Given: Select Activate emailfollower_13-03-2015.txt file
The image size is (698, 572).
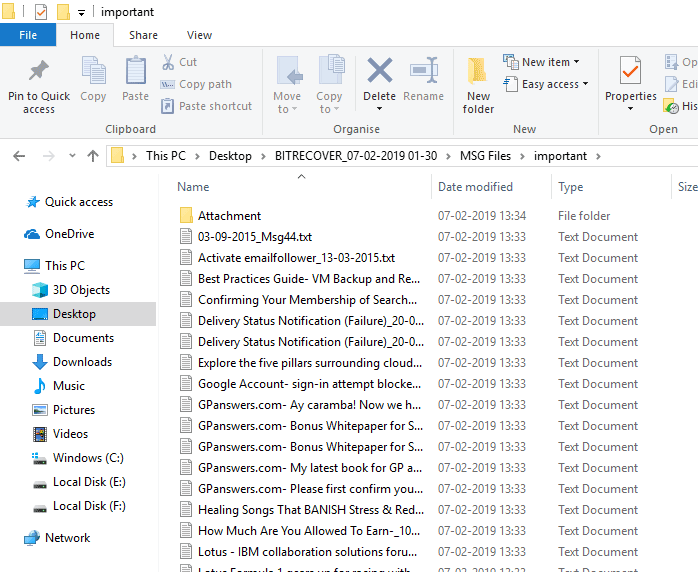Looking at the screenshot, I should (296, 258).
